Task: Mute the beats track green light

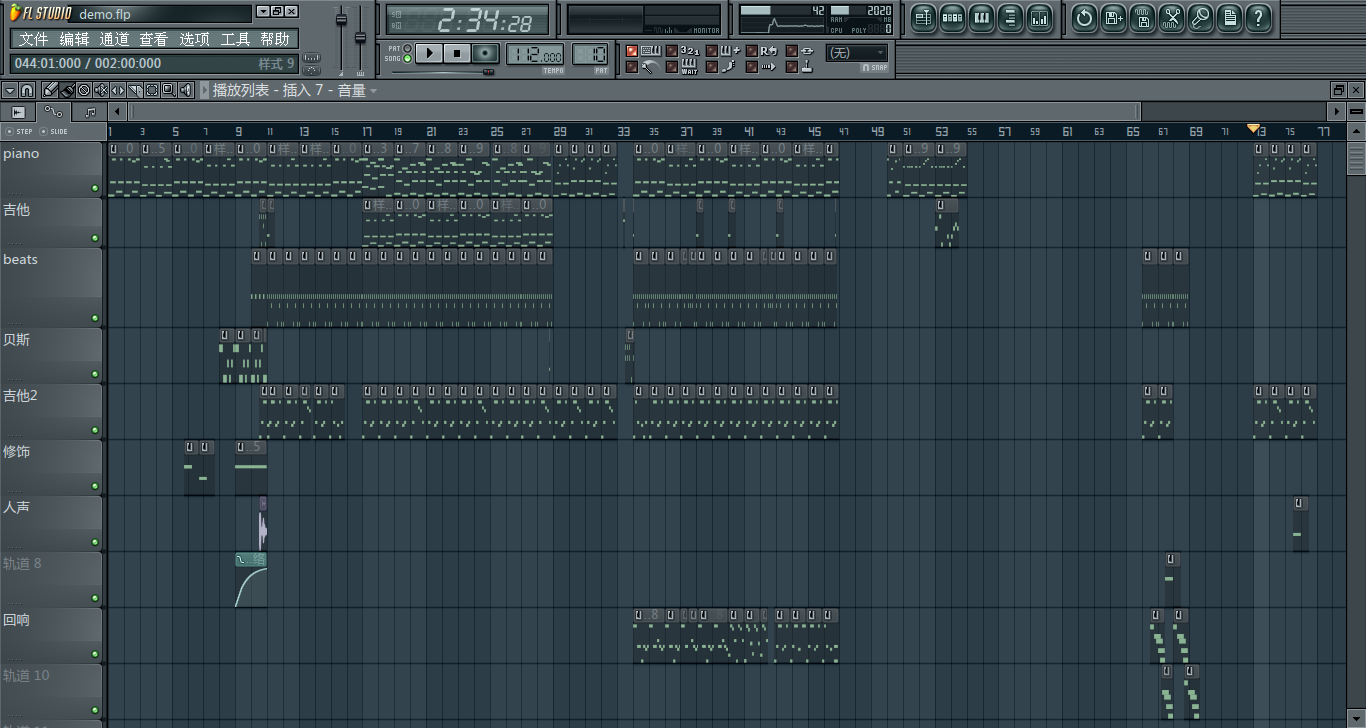Action: tap(95, 319)
